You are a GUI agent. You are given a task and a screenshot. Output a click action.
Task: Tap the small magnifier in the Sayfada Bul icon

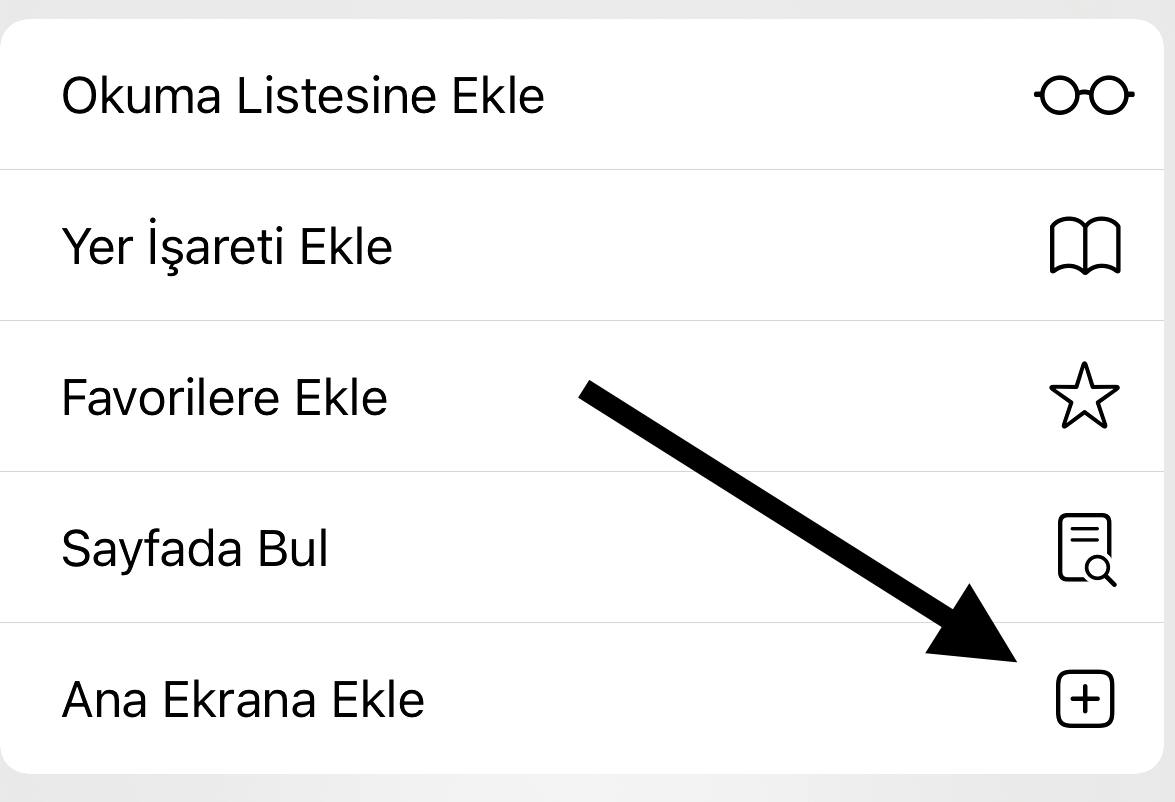pos(1100,570)
